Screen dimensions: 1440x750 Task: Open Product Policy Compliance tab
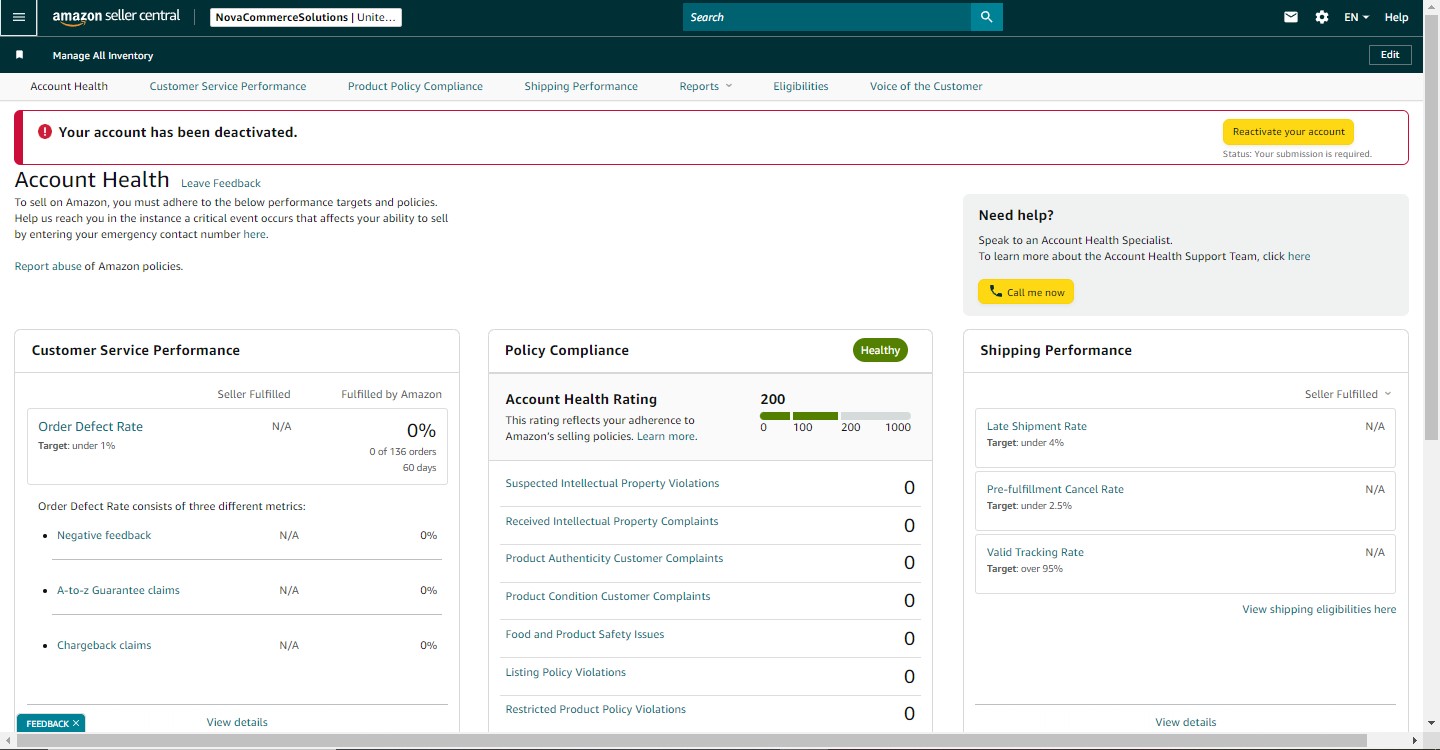click(415, 86)
